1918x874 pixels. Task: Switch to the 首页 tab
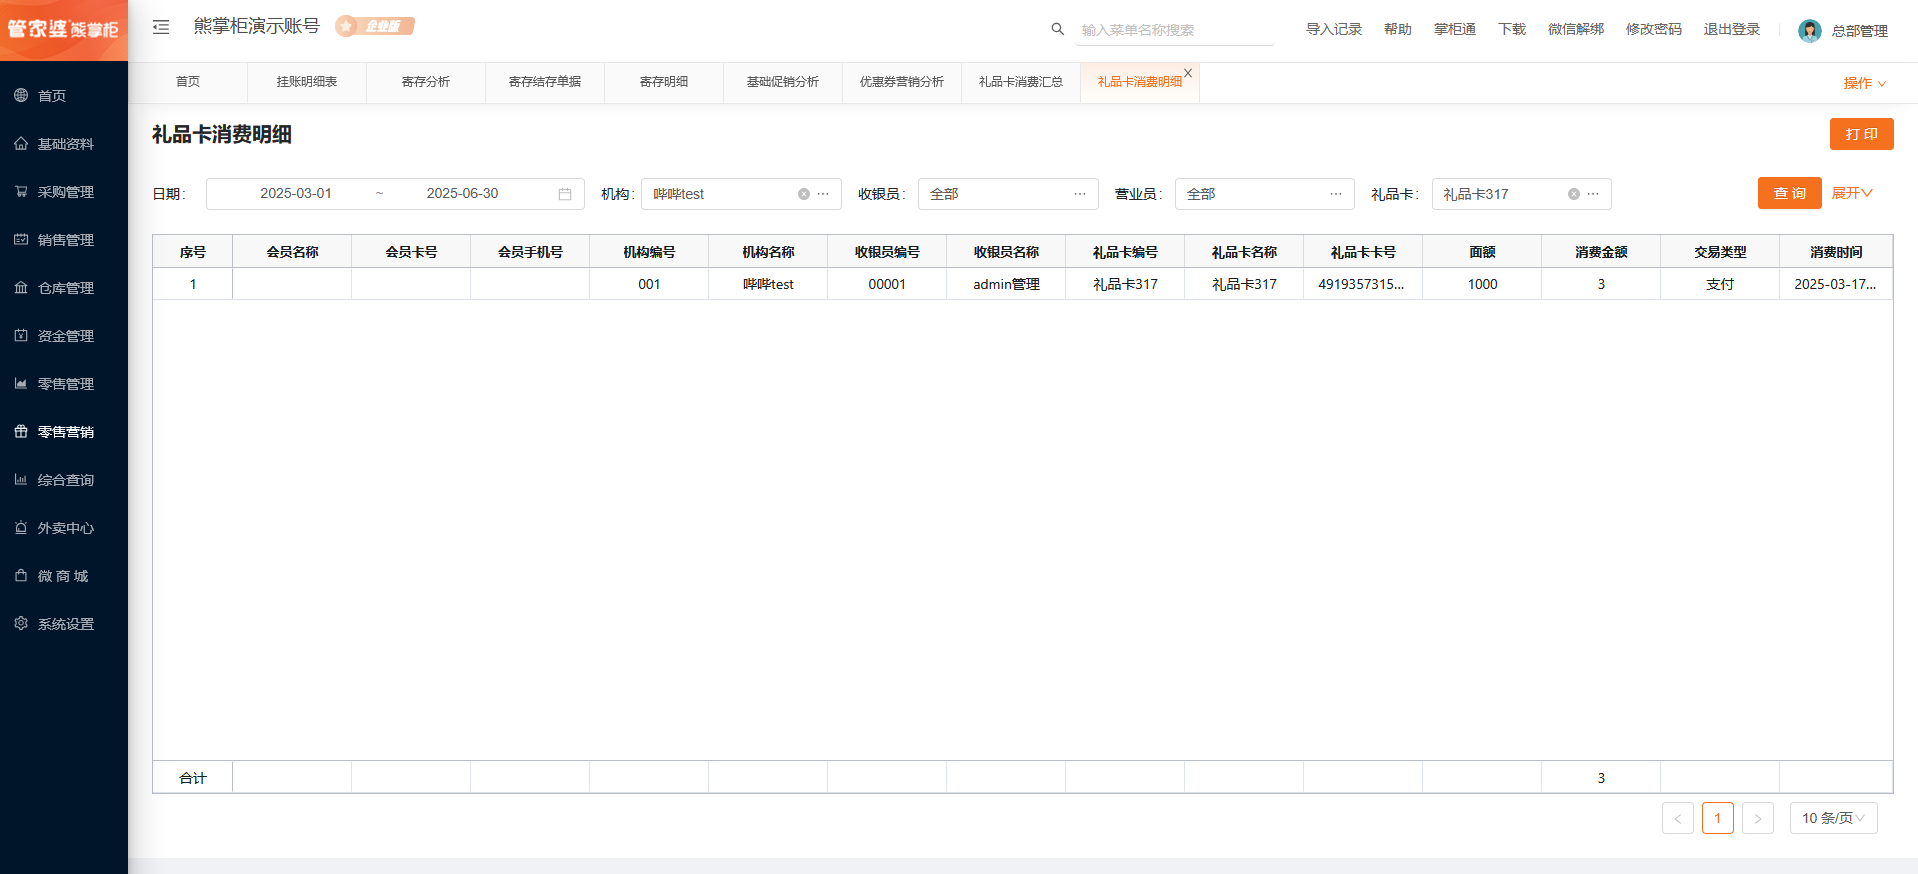(188, 82)
